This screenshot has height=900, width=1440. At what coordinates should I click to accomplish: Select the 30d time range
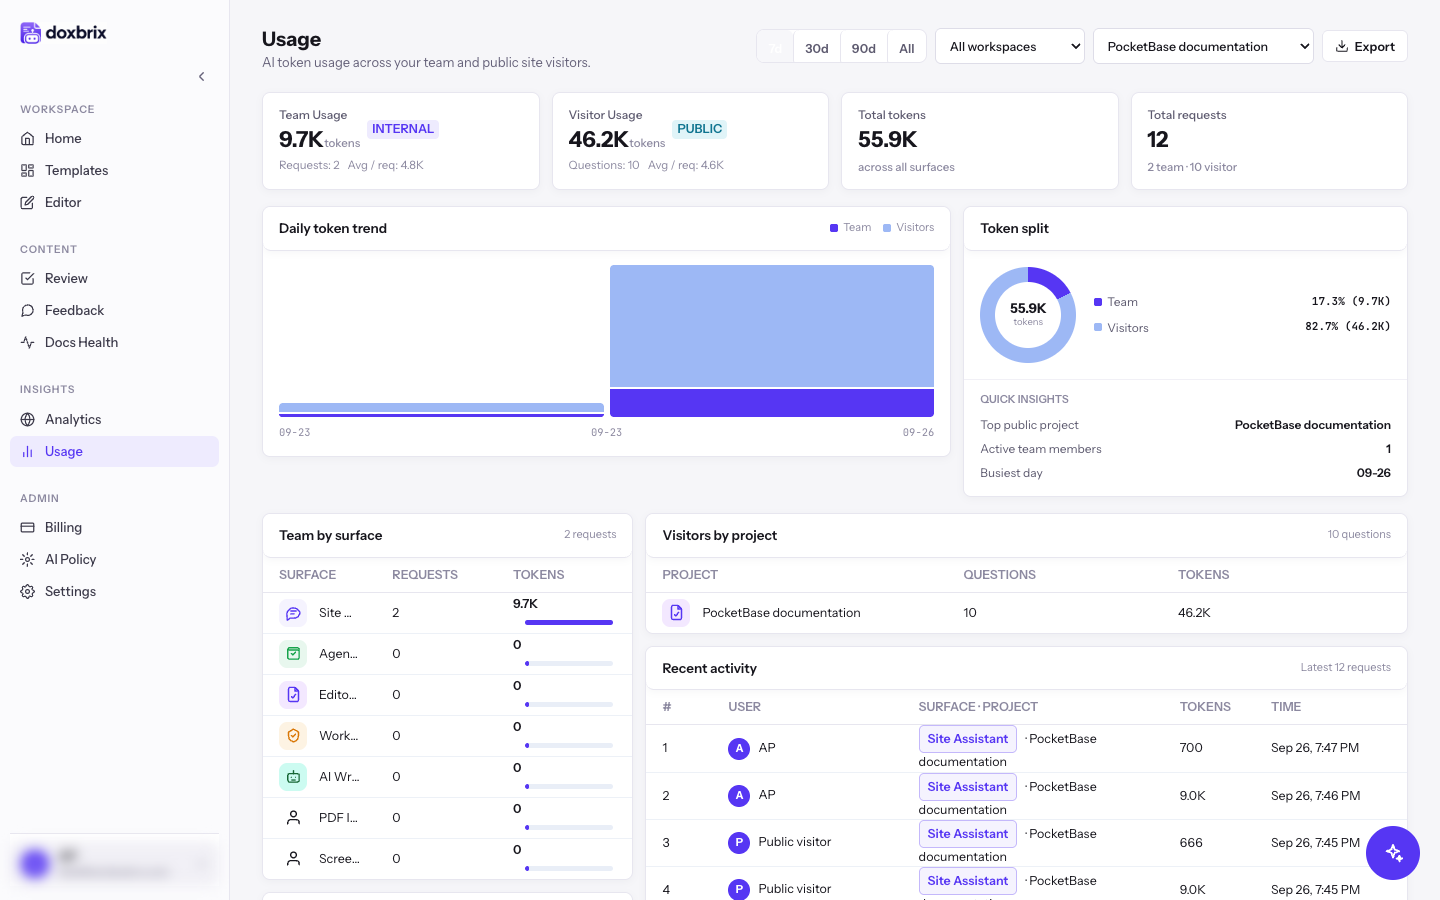816,48
